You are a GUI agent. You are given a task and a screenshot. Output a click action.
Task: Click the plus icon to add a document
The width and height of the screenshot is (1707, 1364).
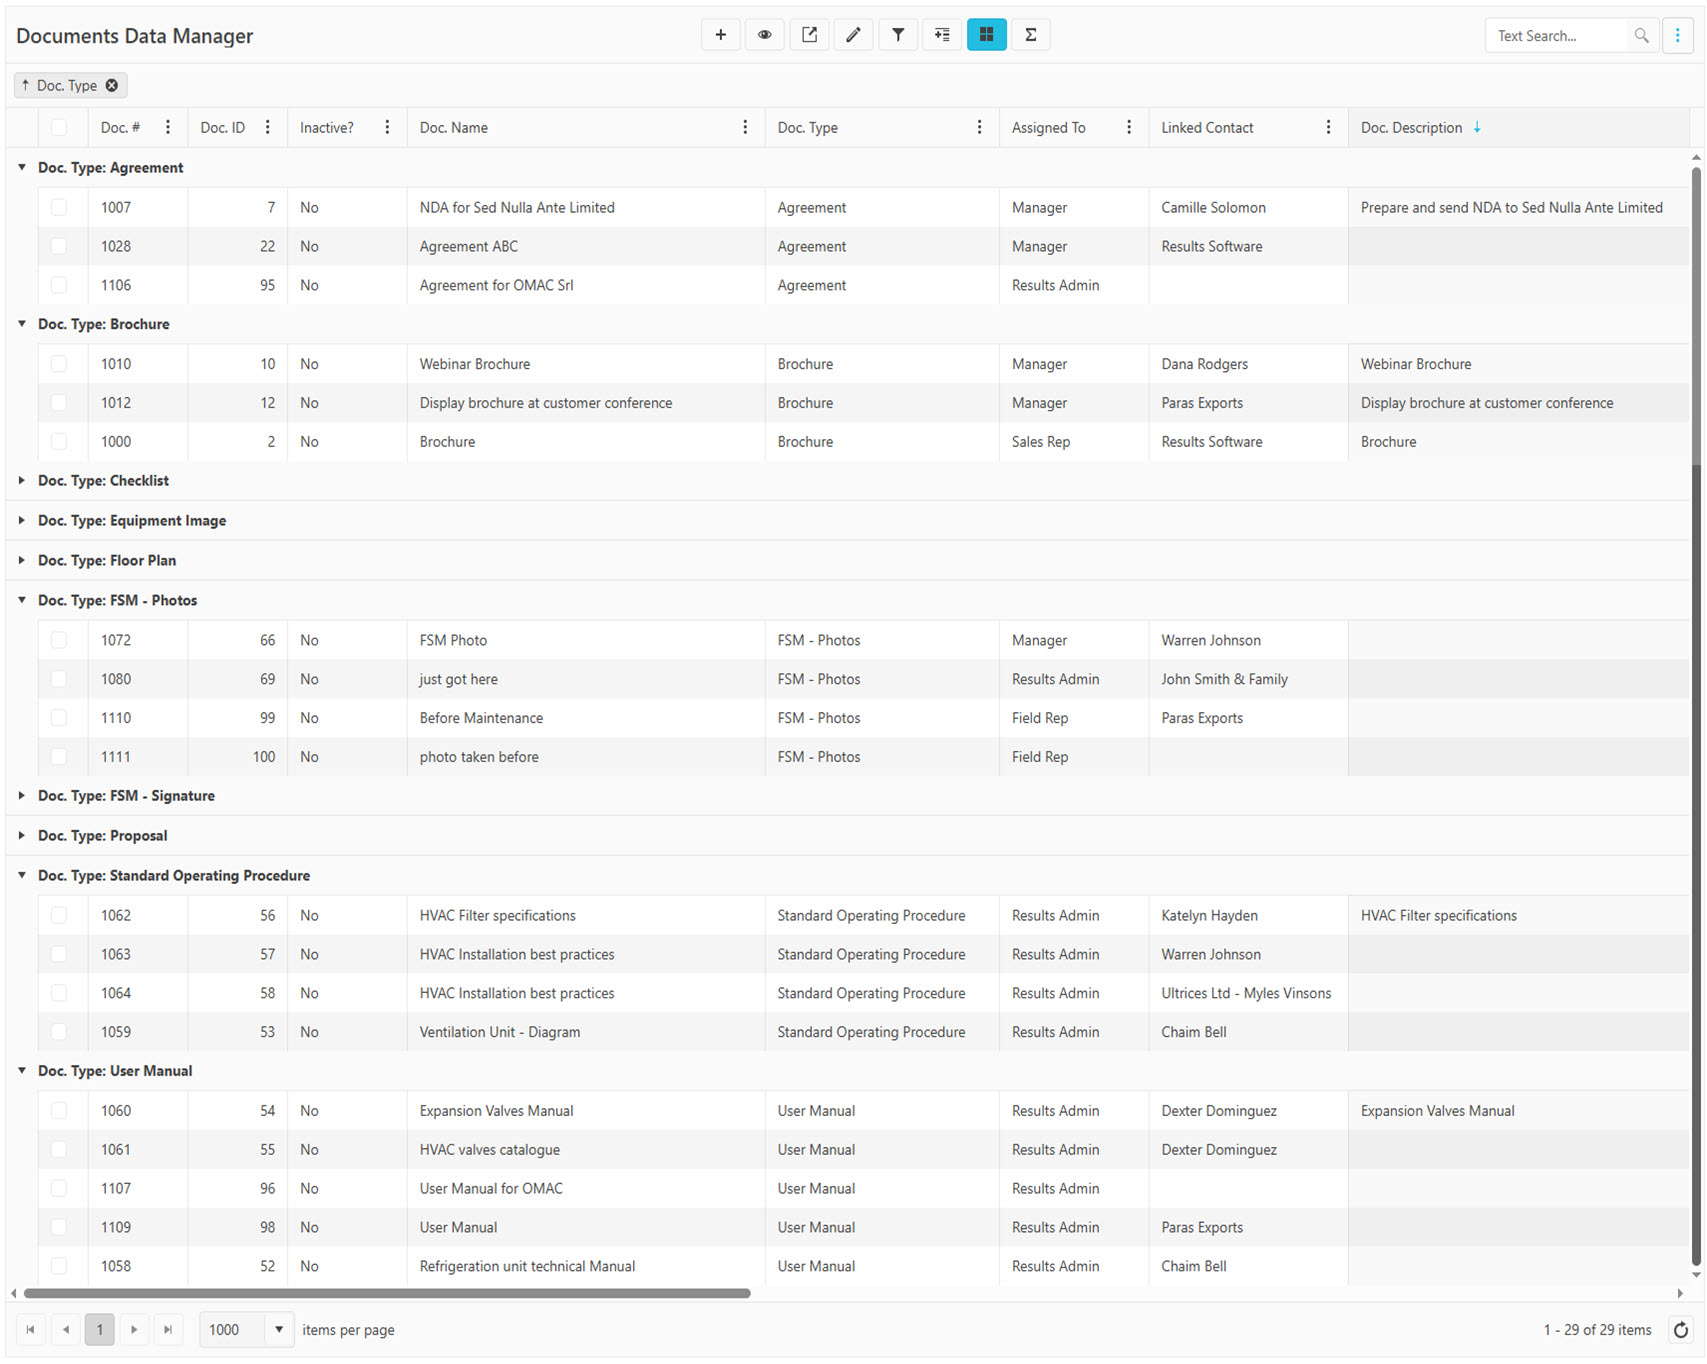720,35
